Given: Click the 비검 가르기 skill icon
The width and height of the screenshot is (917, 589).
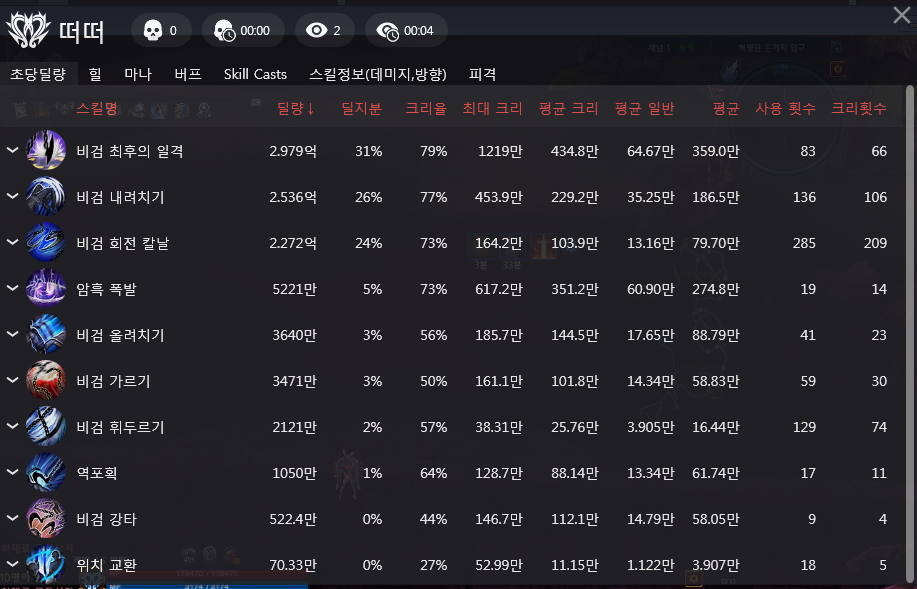Looking at the screenshot, I should (46, 381).
